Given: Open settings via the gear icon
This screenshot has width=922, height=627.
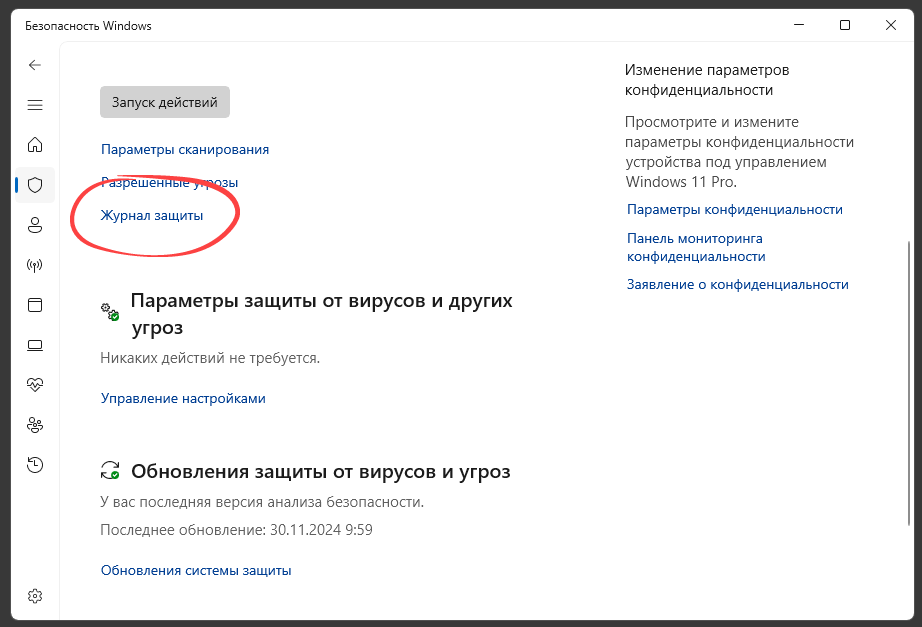Looking at the screenshot, I should (35, 596).
